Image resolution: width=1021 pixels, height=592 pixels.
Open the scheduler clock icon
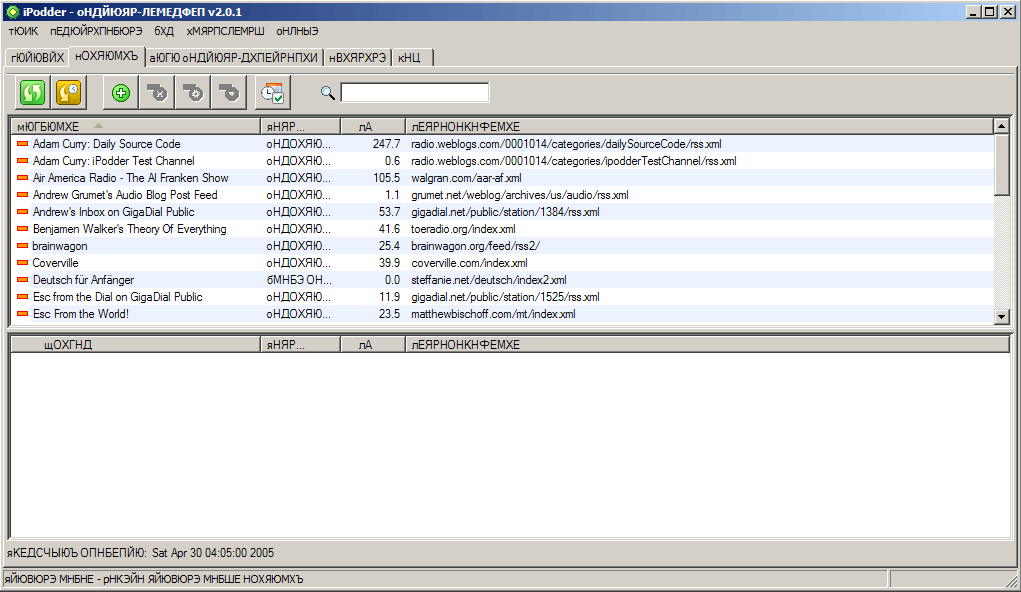[x=272, y=93]
